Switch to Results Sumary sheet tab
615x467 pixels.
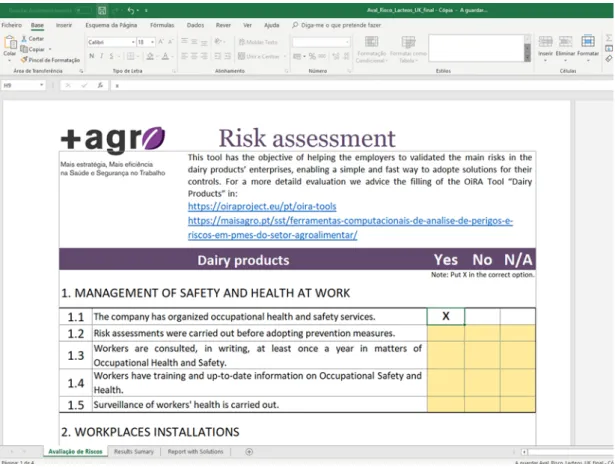click(134, 452)
